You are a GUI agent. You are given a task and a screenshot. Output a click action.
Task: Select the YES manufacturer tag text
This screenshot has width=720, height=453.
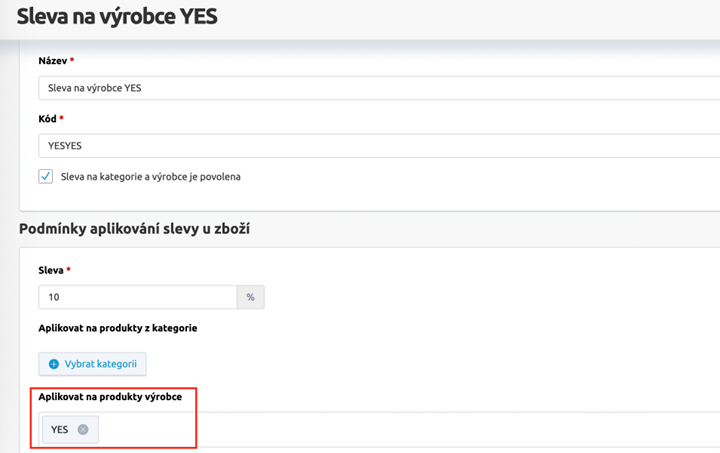click(60, 430)
